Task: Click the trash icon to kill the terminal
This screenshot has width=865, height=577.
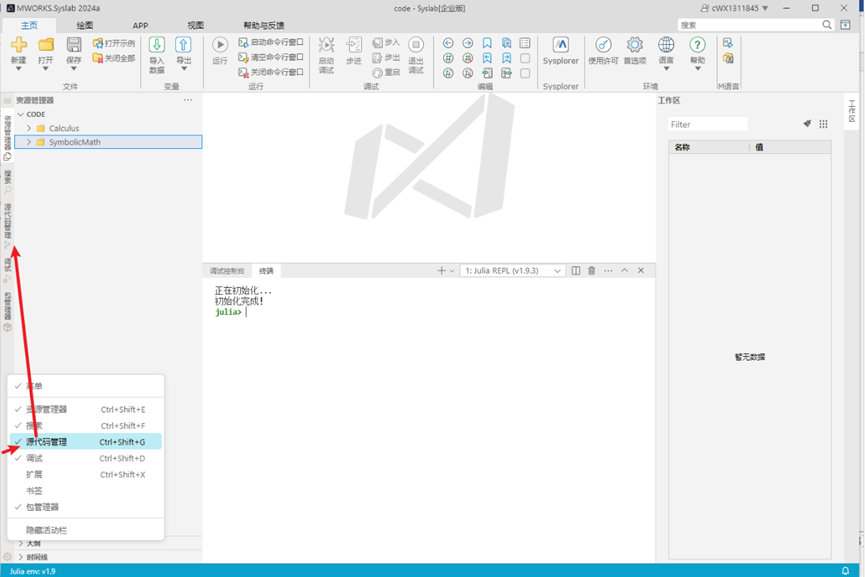Action: coord(591,270)
